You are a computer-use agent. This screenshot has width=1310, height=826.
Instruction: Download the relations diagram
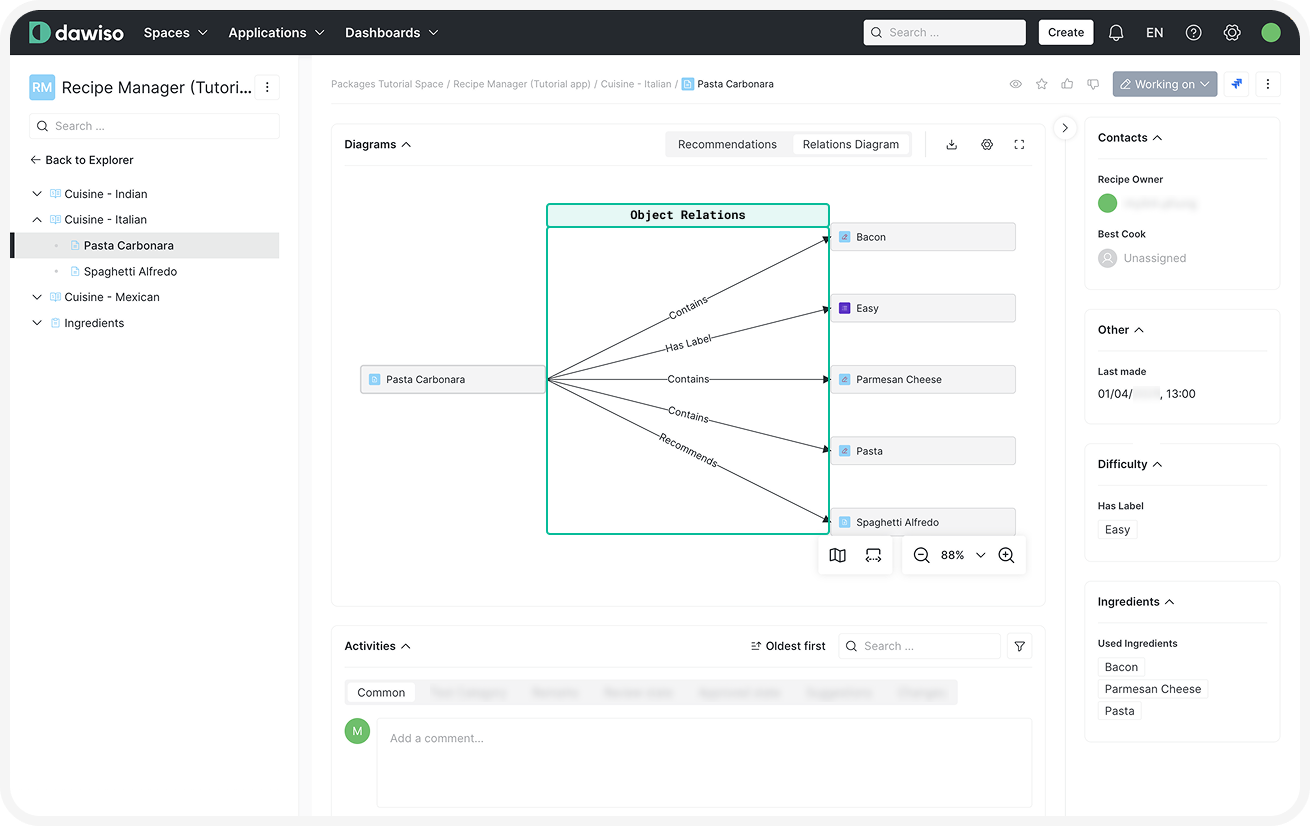(x=951, y=145)
